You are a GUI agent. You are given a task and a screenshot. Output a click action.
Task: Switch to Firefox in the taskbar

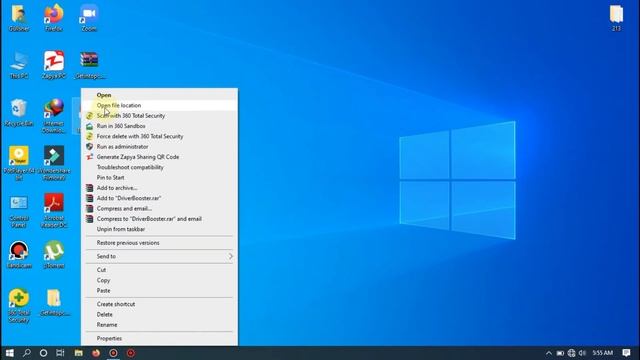(x=96, y=353)
